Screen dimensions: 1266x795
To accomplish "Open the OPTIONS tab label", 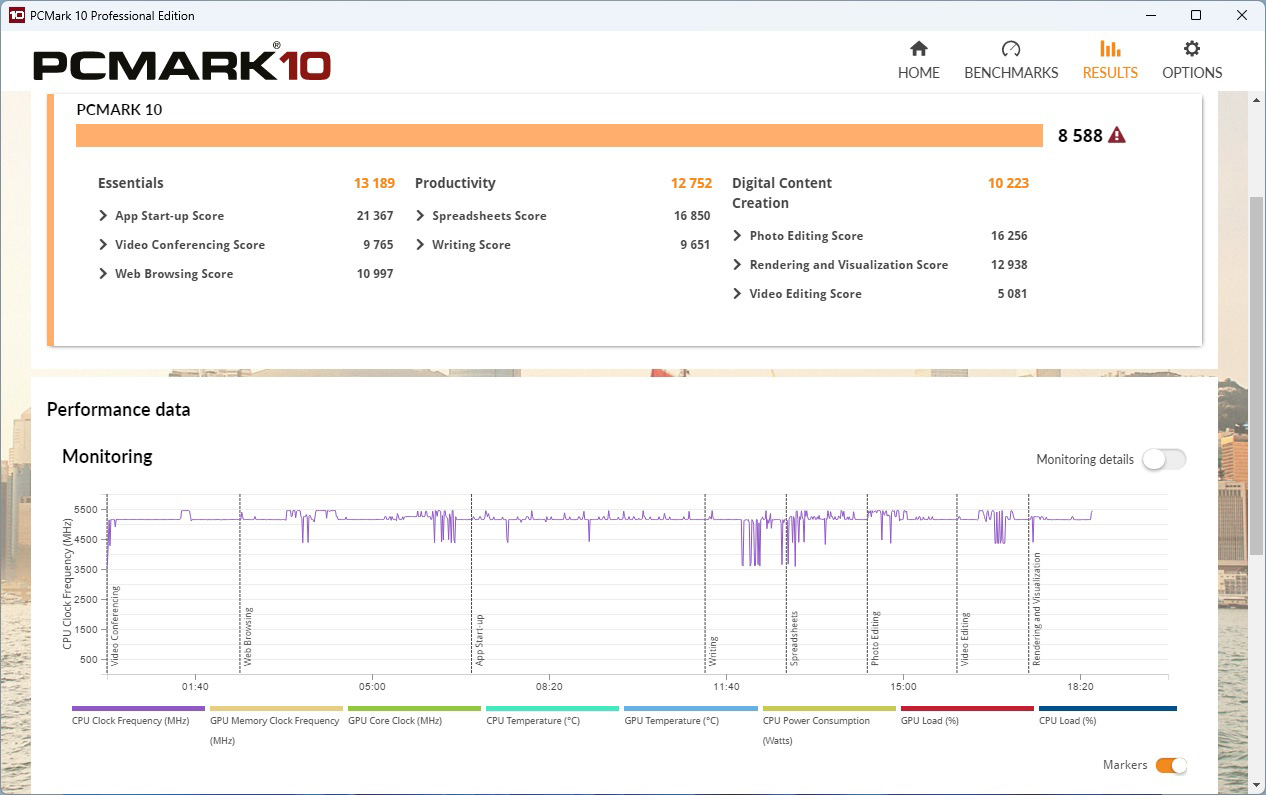I will point(1192,73).
